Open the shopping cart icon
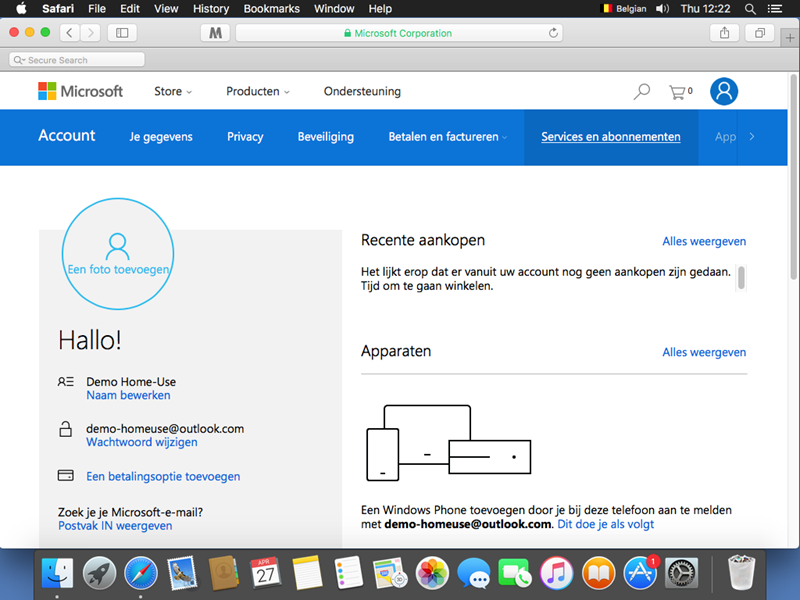Image resolution: width=800 pixels, height=600 pixels. pos(680,92)
